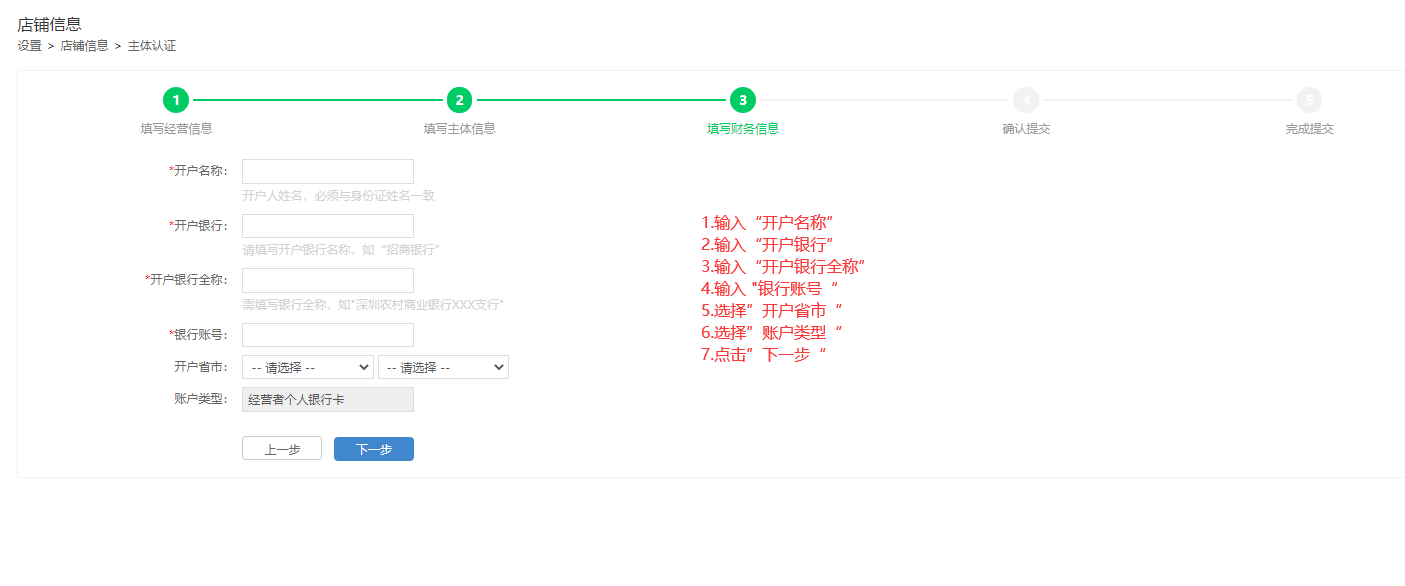Open the province 请选择 dropdown
Image resolution: width=1405 pixels, height=586 pixels.
point(307,367)
